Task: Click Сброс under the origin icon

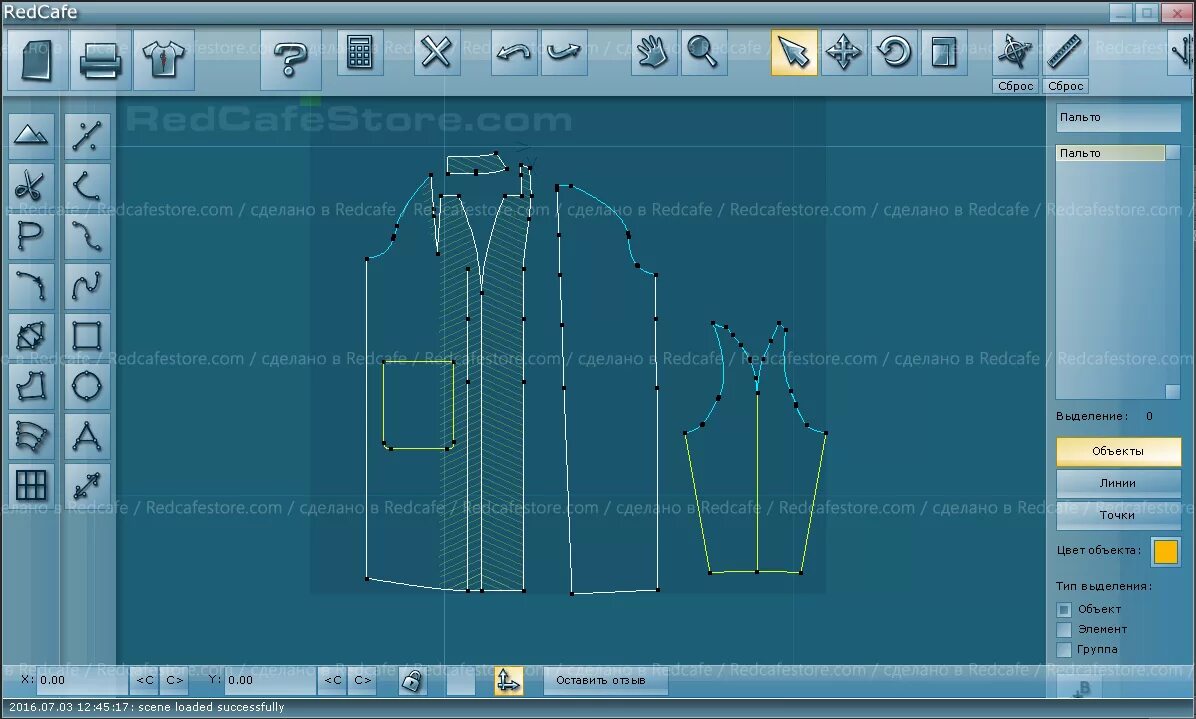Action: point(1015,86)
